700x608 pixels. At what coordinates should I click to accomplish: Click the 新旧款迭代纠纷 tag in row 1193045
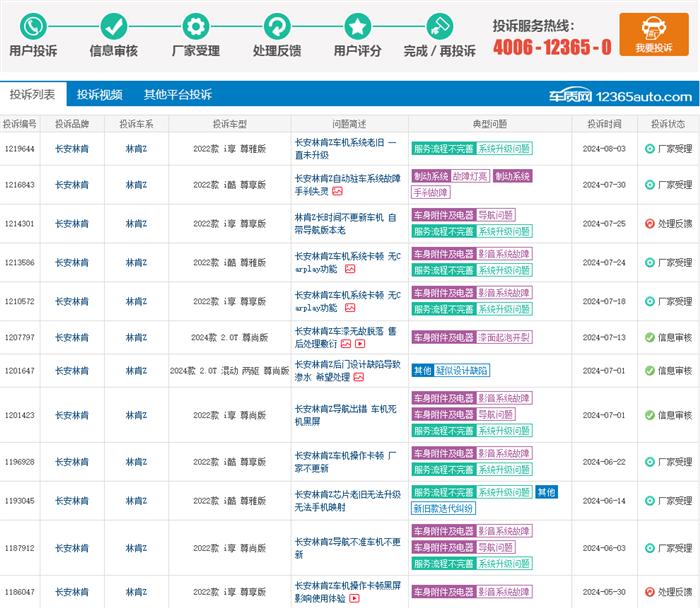coord(443,508)
